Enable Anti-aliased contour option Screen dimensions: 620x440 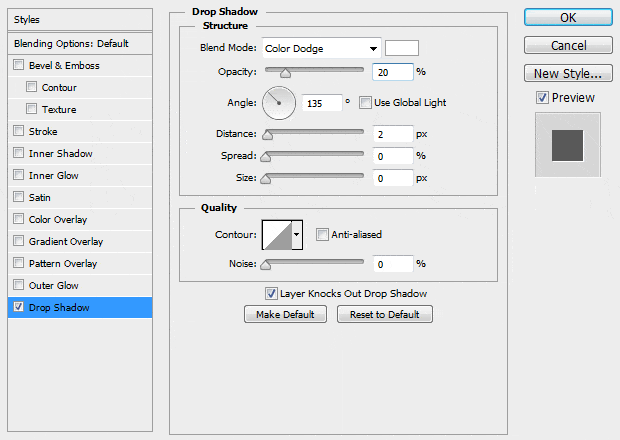pyautogui.click(x=322, y=235)
